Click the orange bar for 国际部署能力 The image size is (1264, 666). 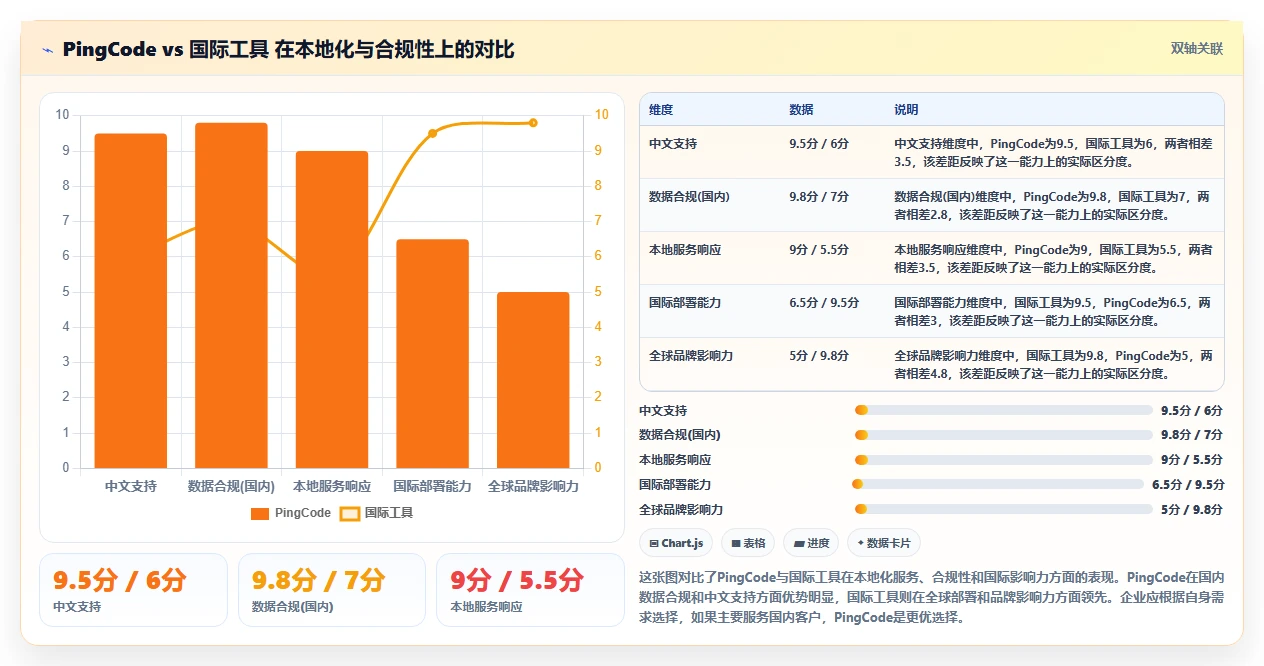click(x=432, y=354)
